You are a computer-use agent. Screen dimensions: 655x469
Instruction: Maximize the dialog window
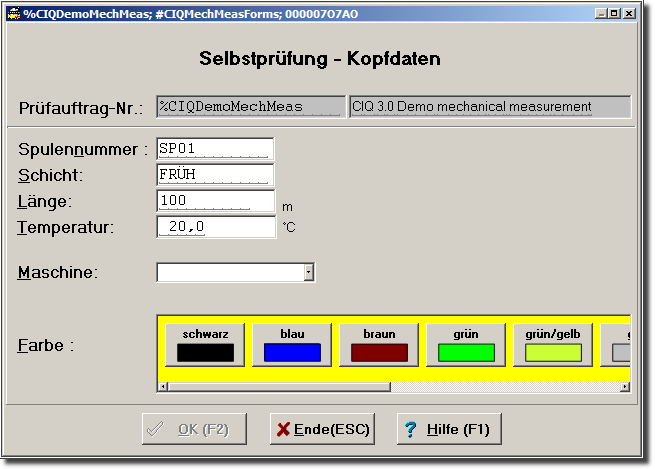(x=614, y=14)
